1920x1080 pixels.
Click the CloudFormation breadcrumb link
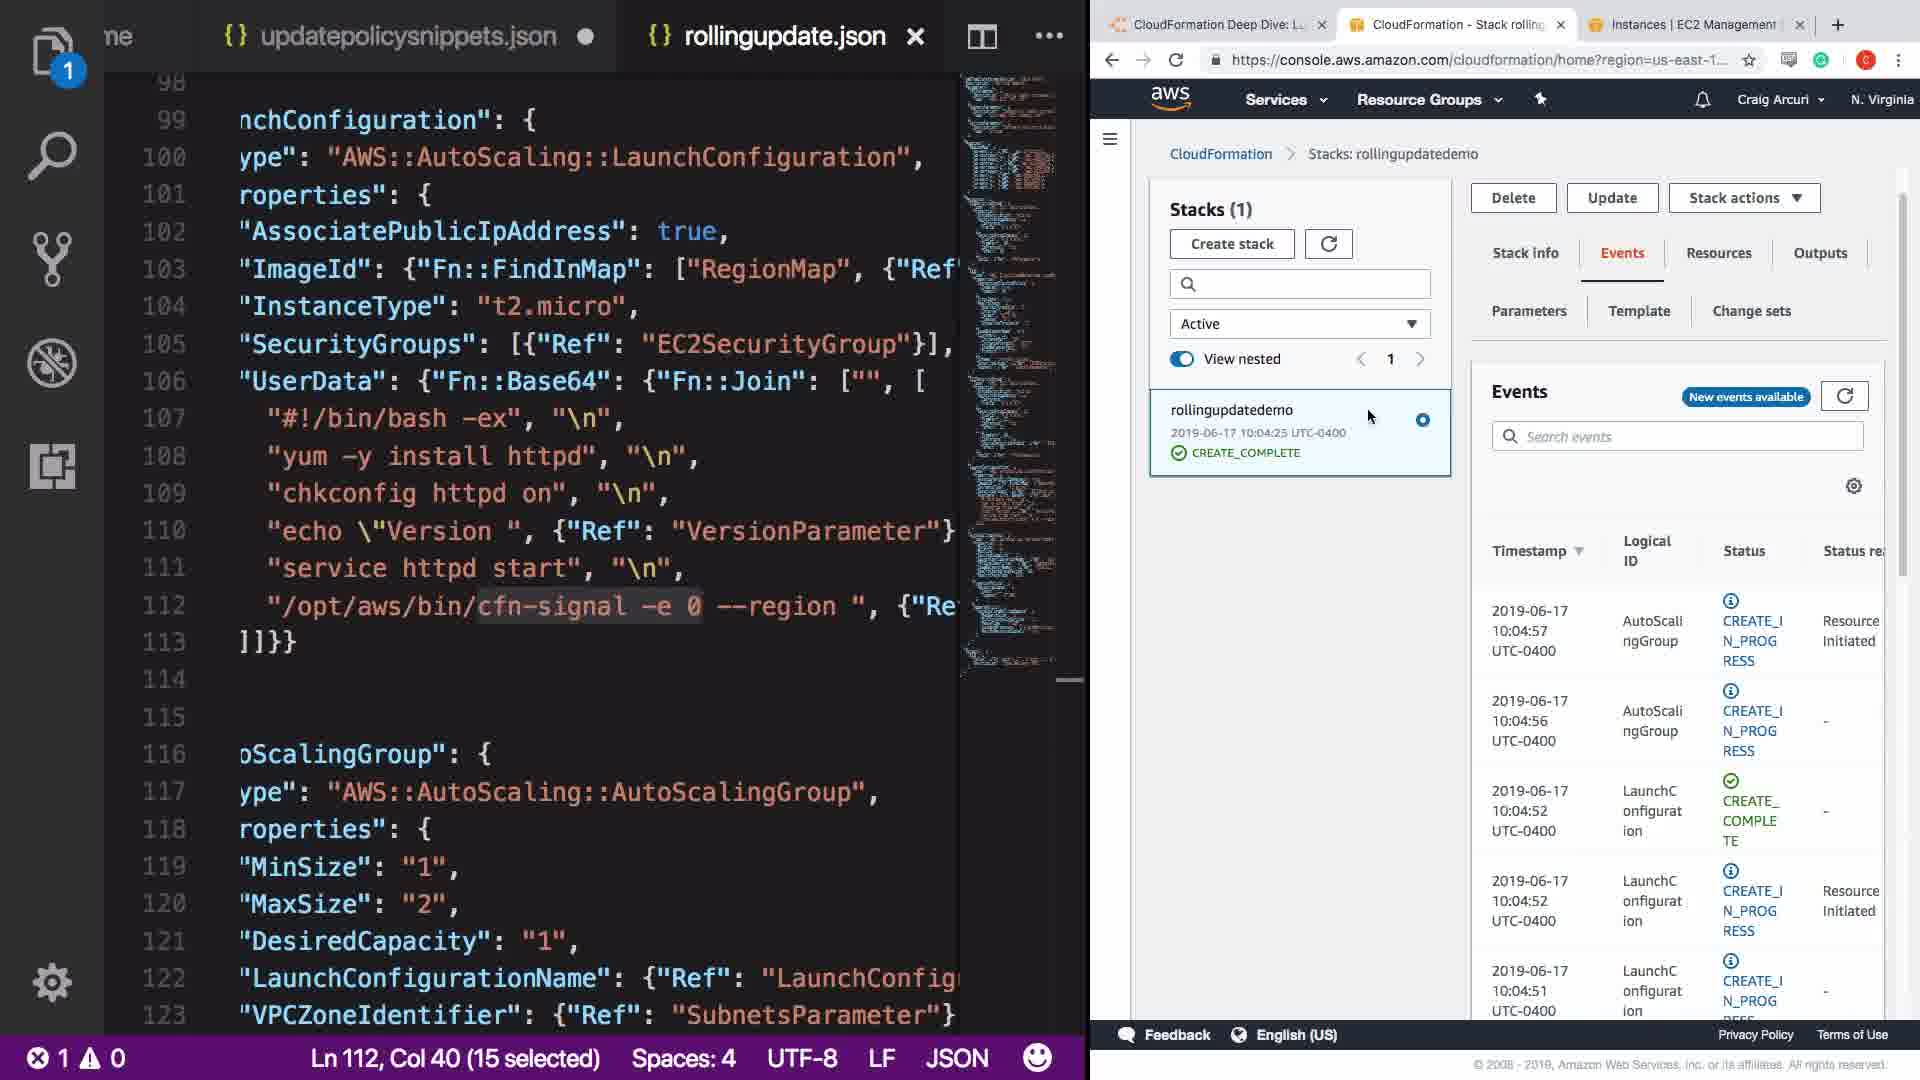point(1220,154)
